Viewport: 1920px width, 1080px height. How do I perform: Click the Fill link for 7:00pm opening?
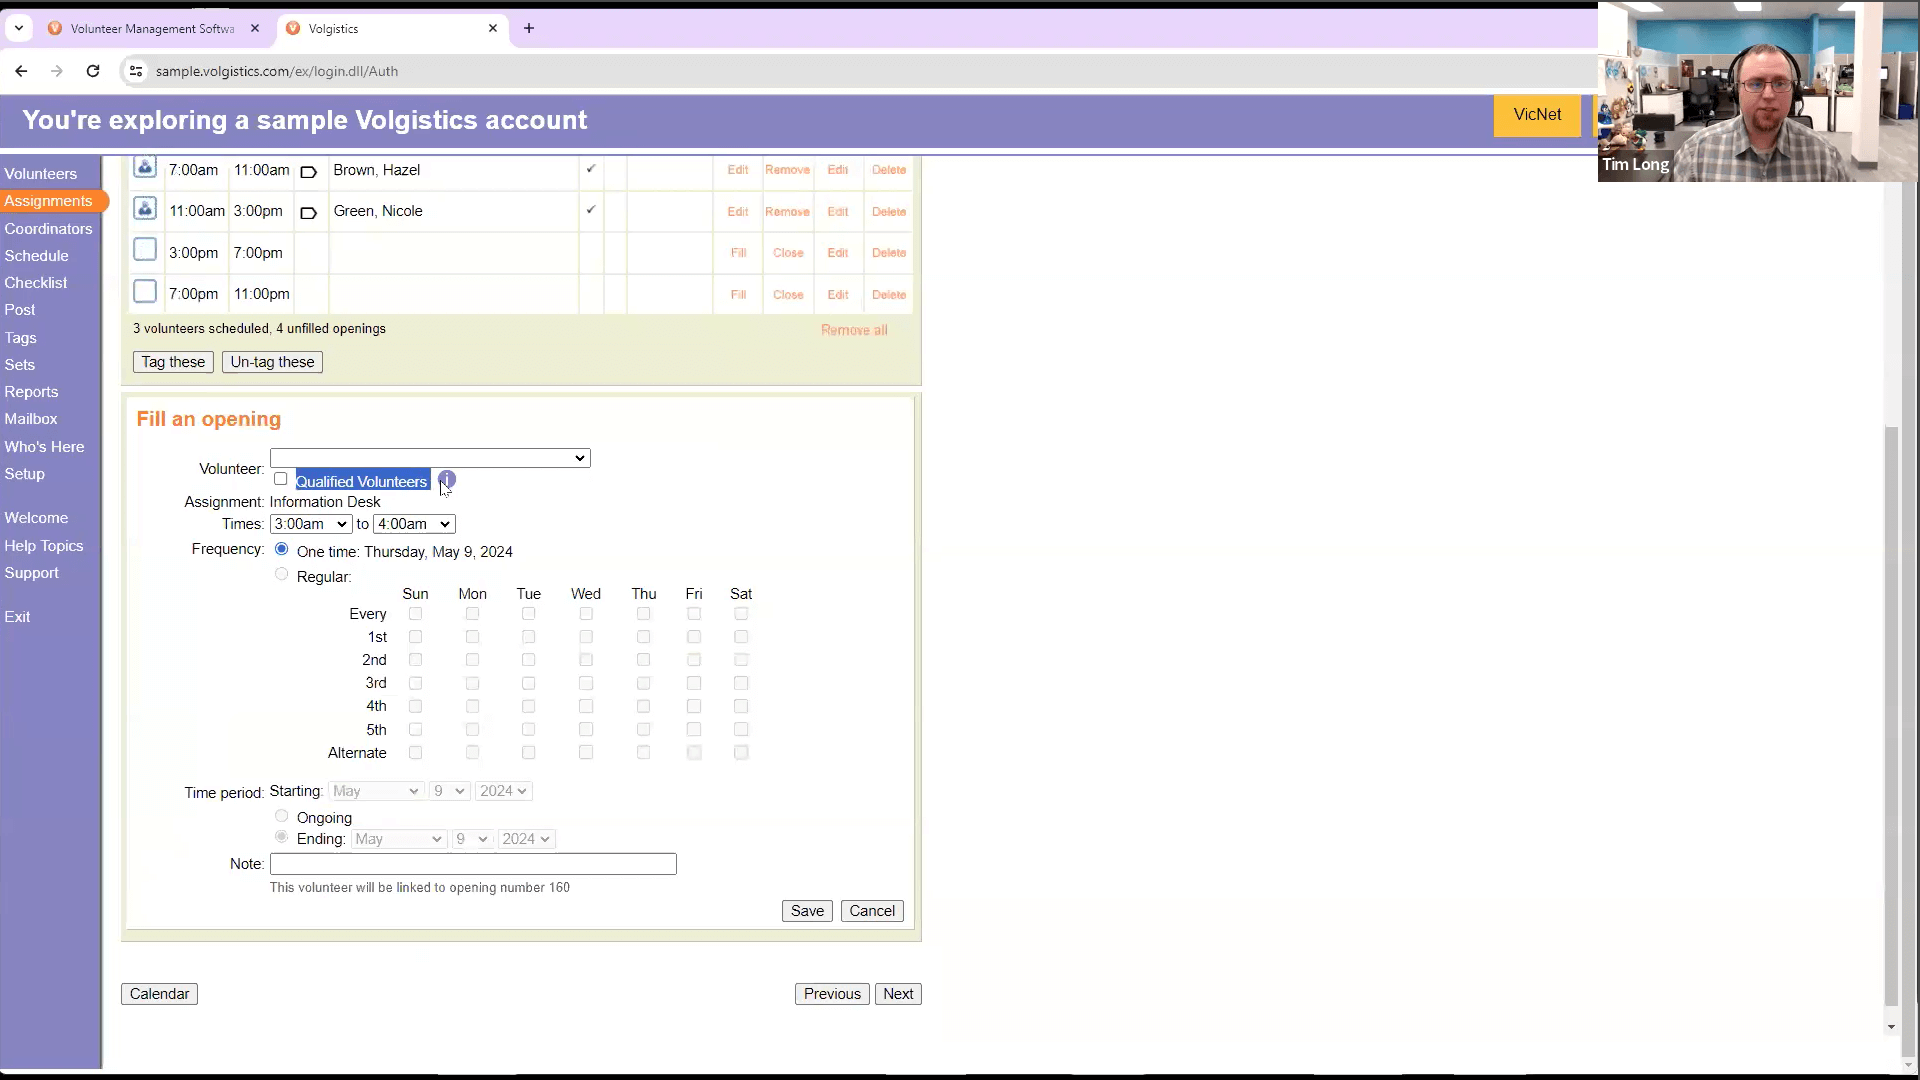(738, 295)
